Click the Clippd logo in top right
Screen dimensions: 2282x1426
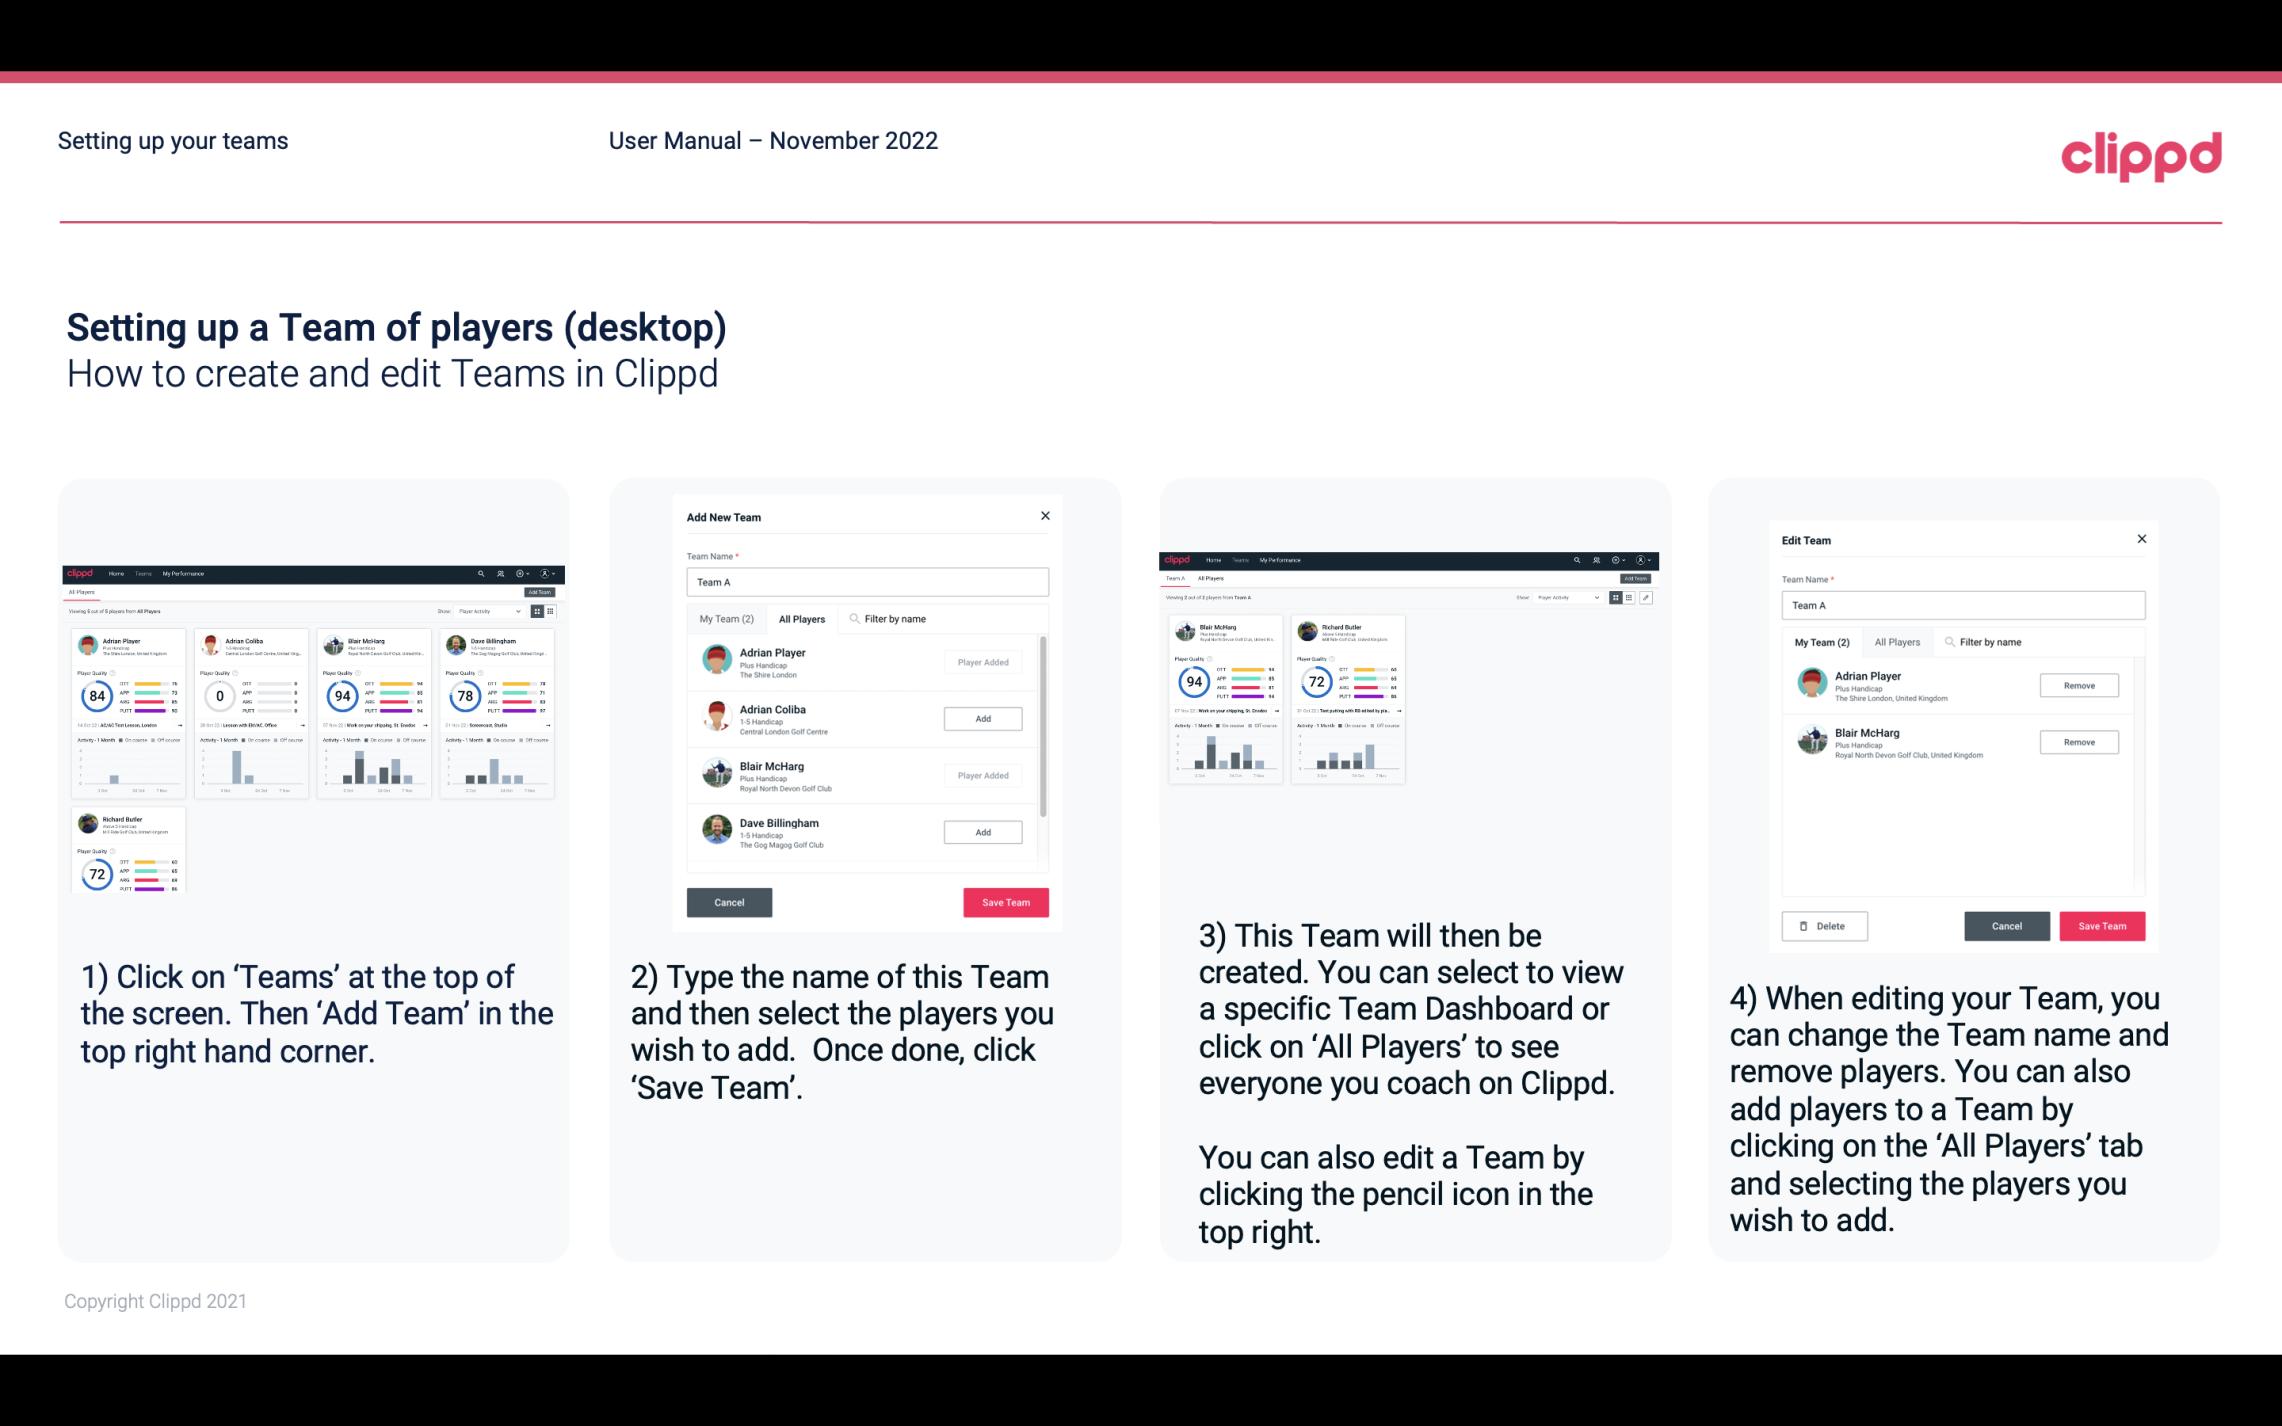[x=2142, y=154]
